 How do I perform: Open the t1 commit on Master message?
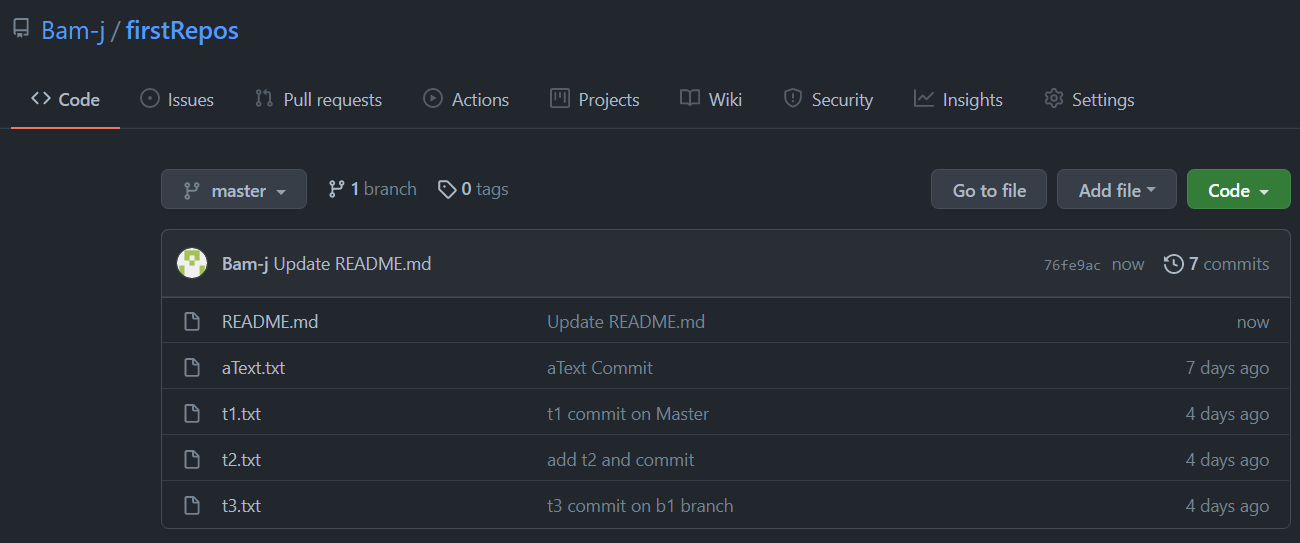[628, 414]
